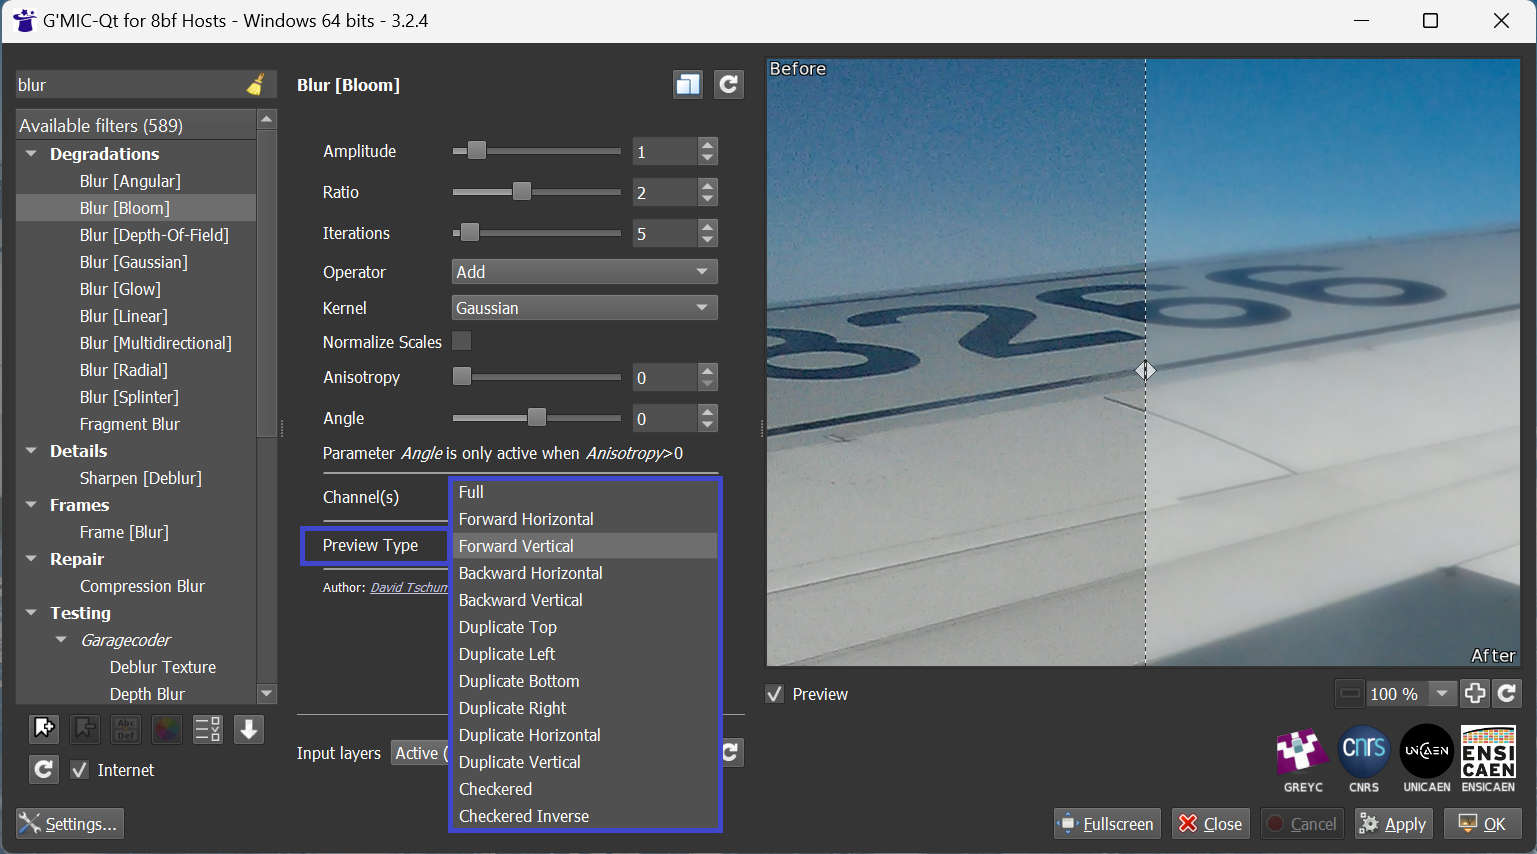Open the Kernel dropdown showing Gaussian
Image resolution: width=1537 pixels, height=854 pixels.
point(584,308)
